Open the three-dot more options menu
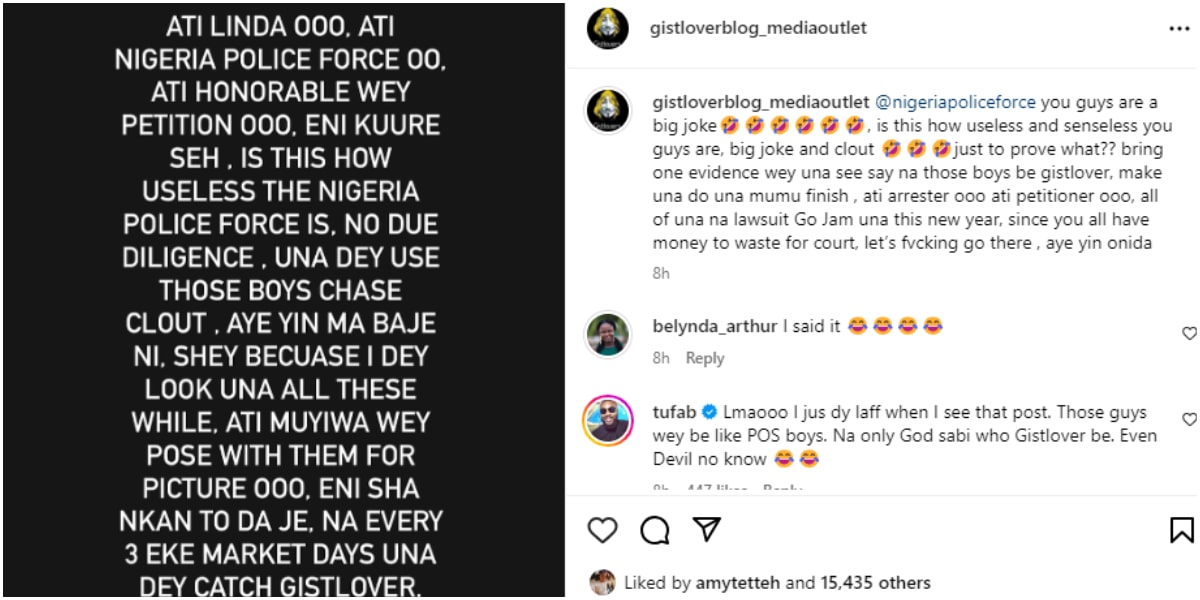This screenshot has height=600, width=1200. point(1179,29)
